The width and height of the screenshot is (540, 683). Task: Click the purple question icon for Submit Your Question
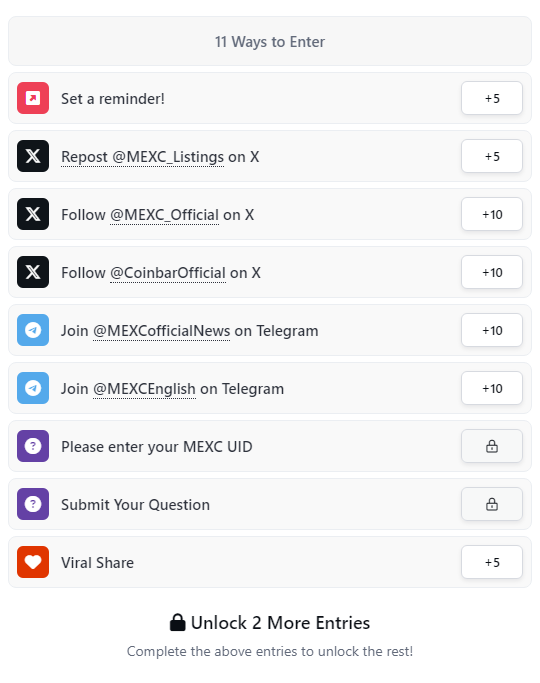point(33,504)
